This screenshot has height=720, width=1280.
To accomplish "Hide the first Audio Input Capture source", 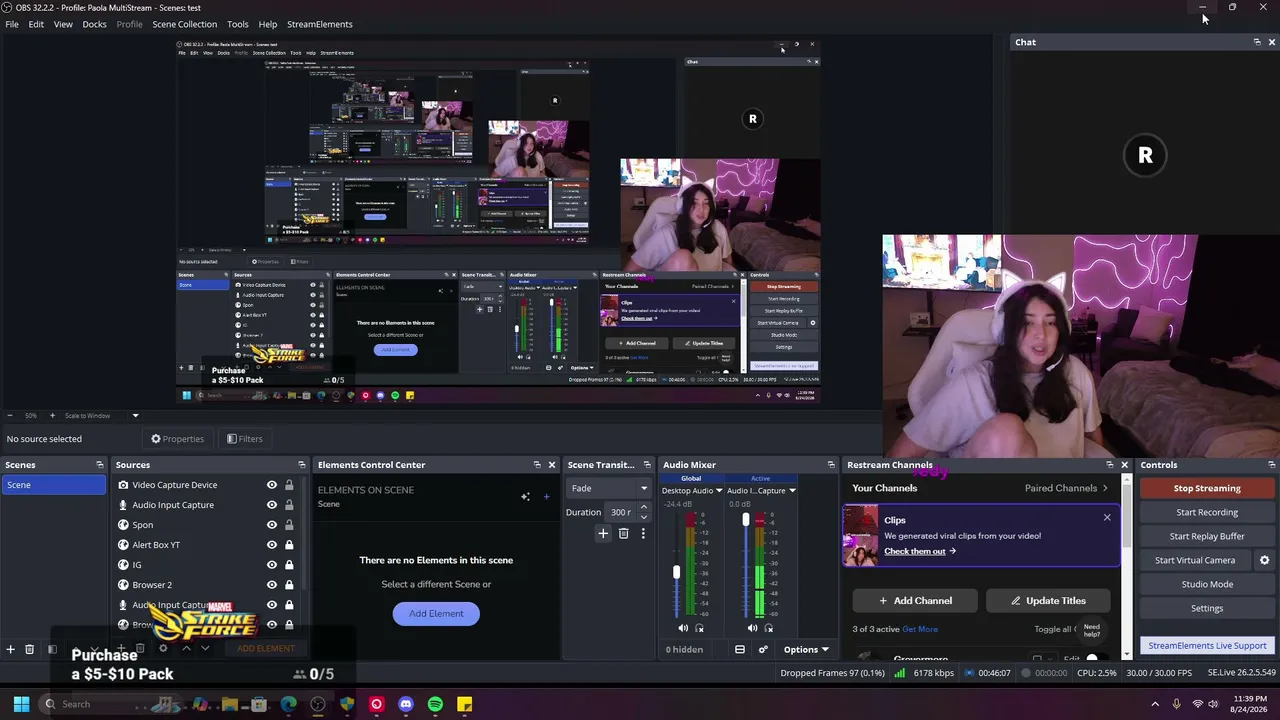I will click(x=271, y=505).
